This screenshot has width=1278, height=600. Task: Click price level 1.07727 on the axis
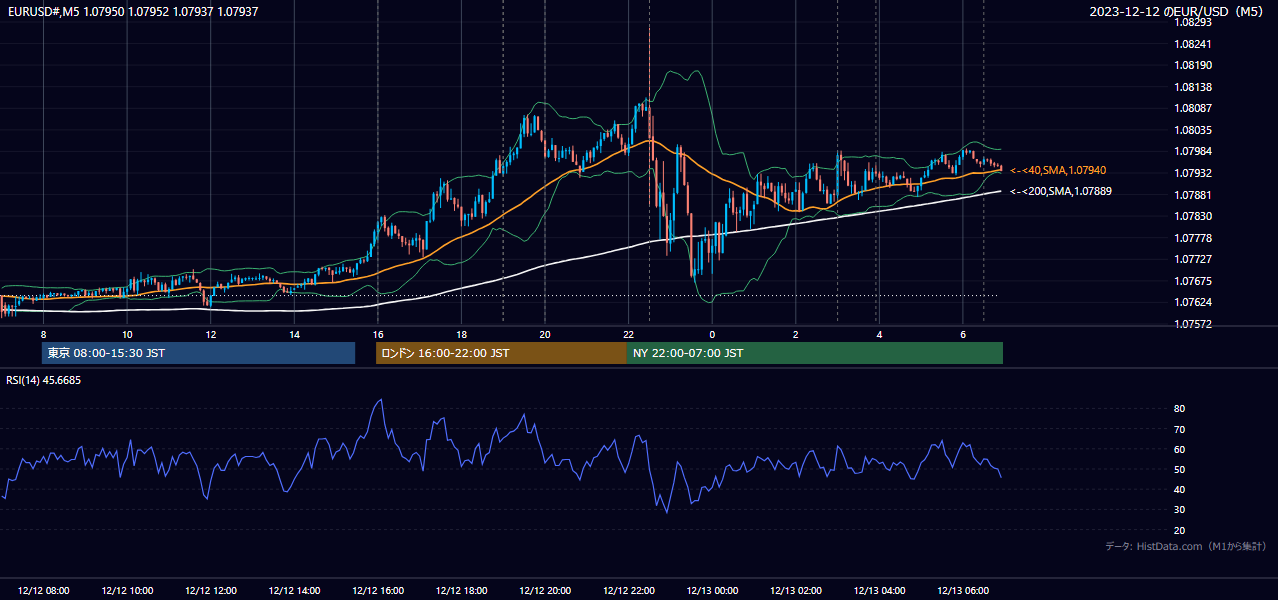1194,259
